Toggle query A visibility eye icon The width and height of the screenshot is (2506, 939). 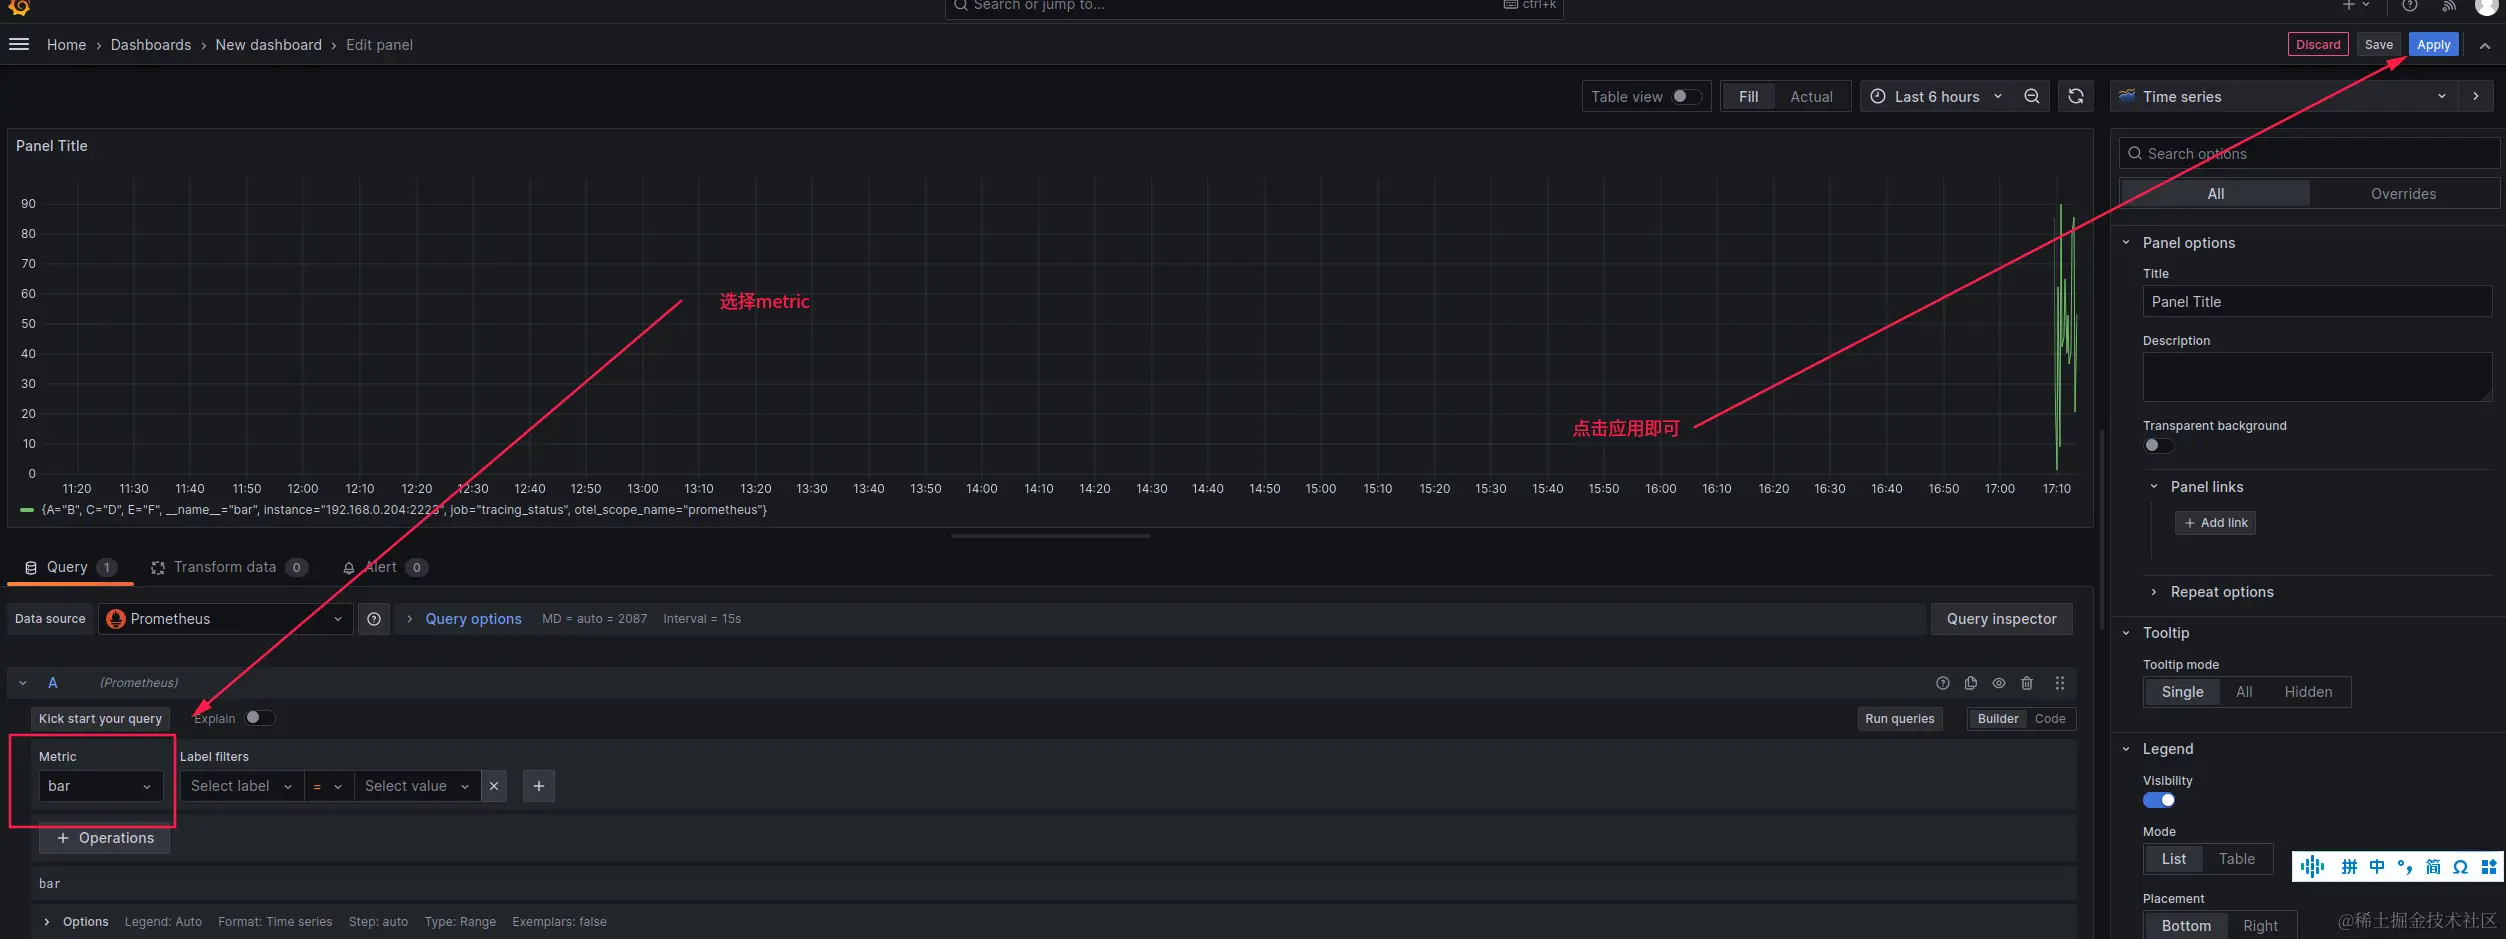tap(1999, 683)
